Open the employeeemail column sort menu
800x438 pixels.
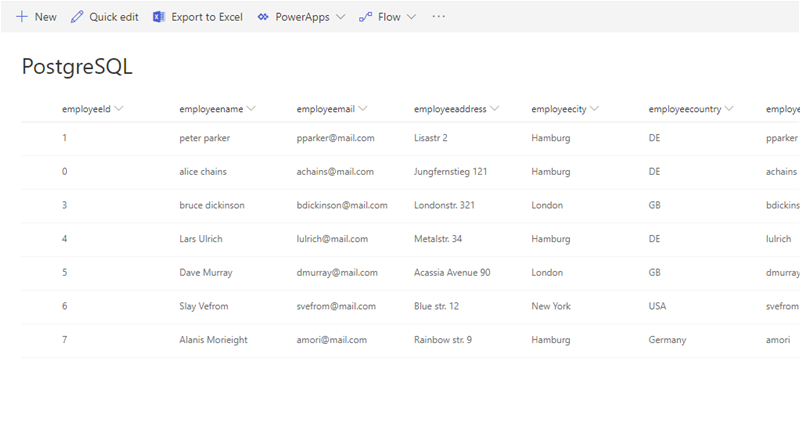(x=363, y=108)
